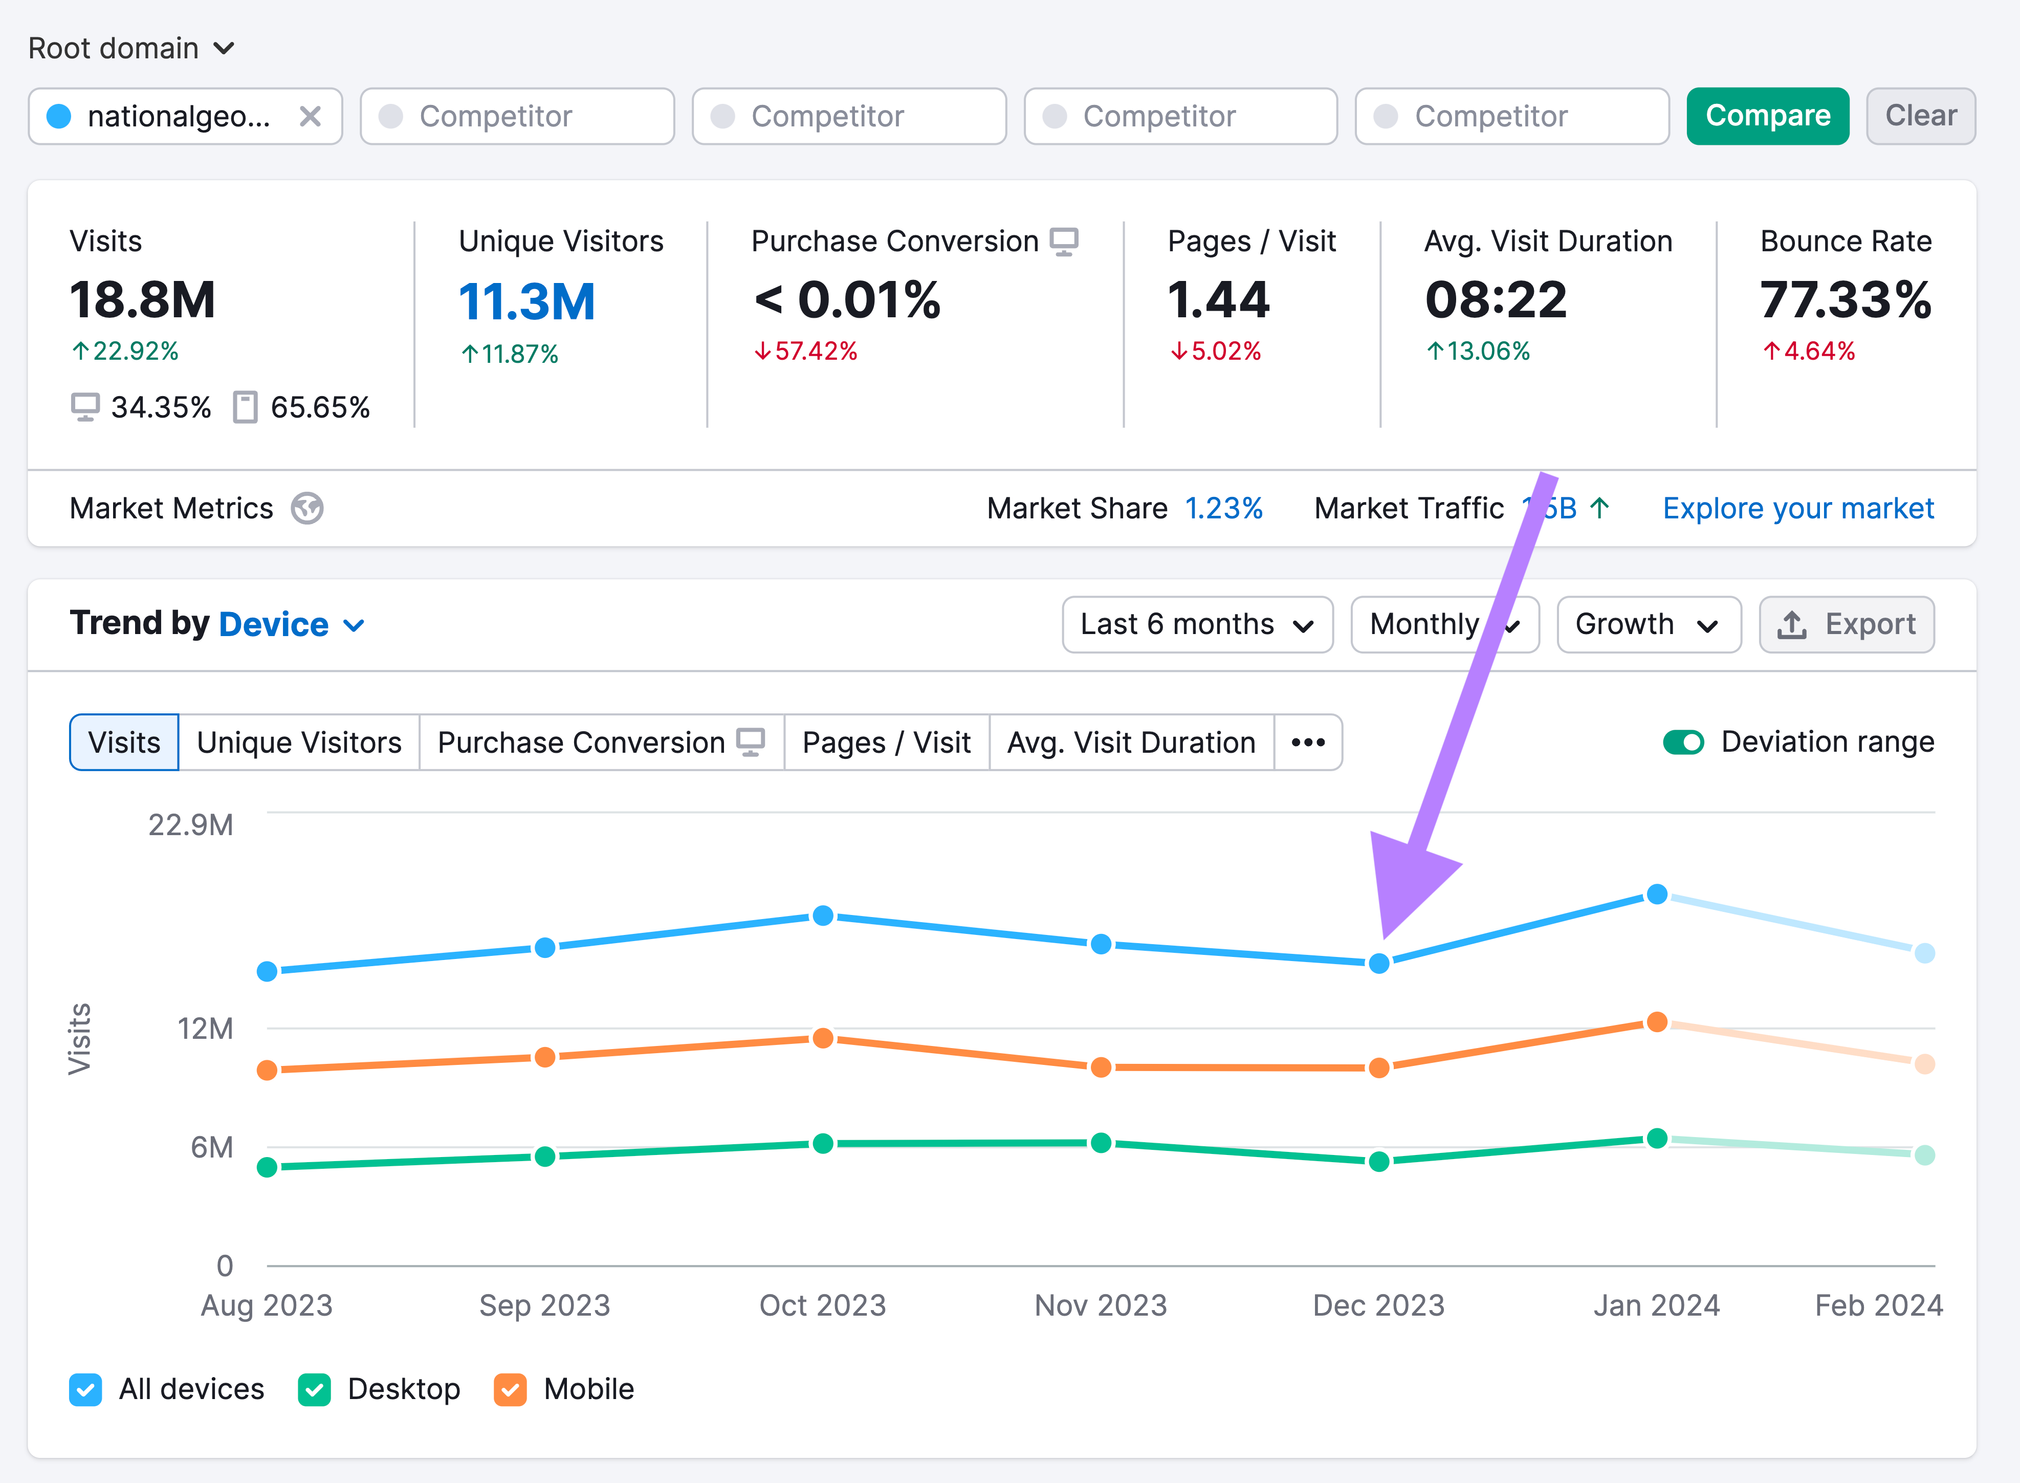Uncheck the Desktop legend checkbox

(x=314, y=1389)
